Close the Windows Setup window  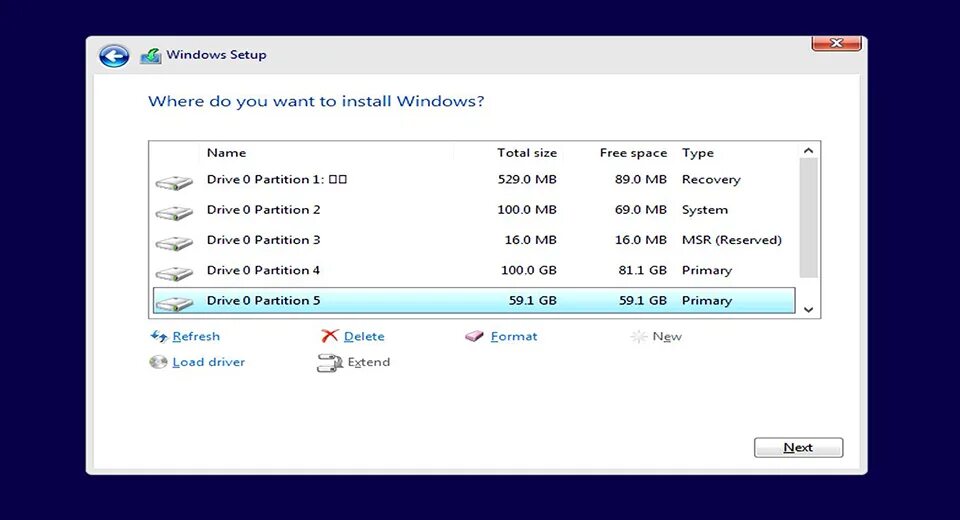[x=836, y=43]
